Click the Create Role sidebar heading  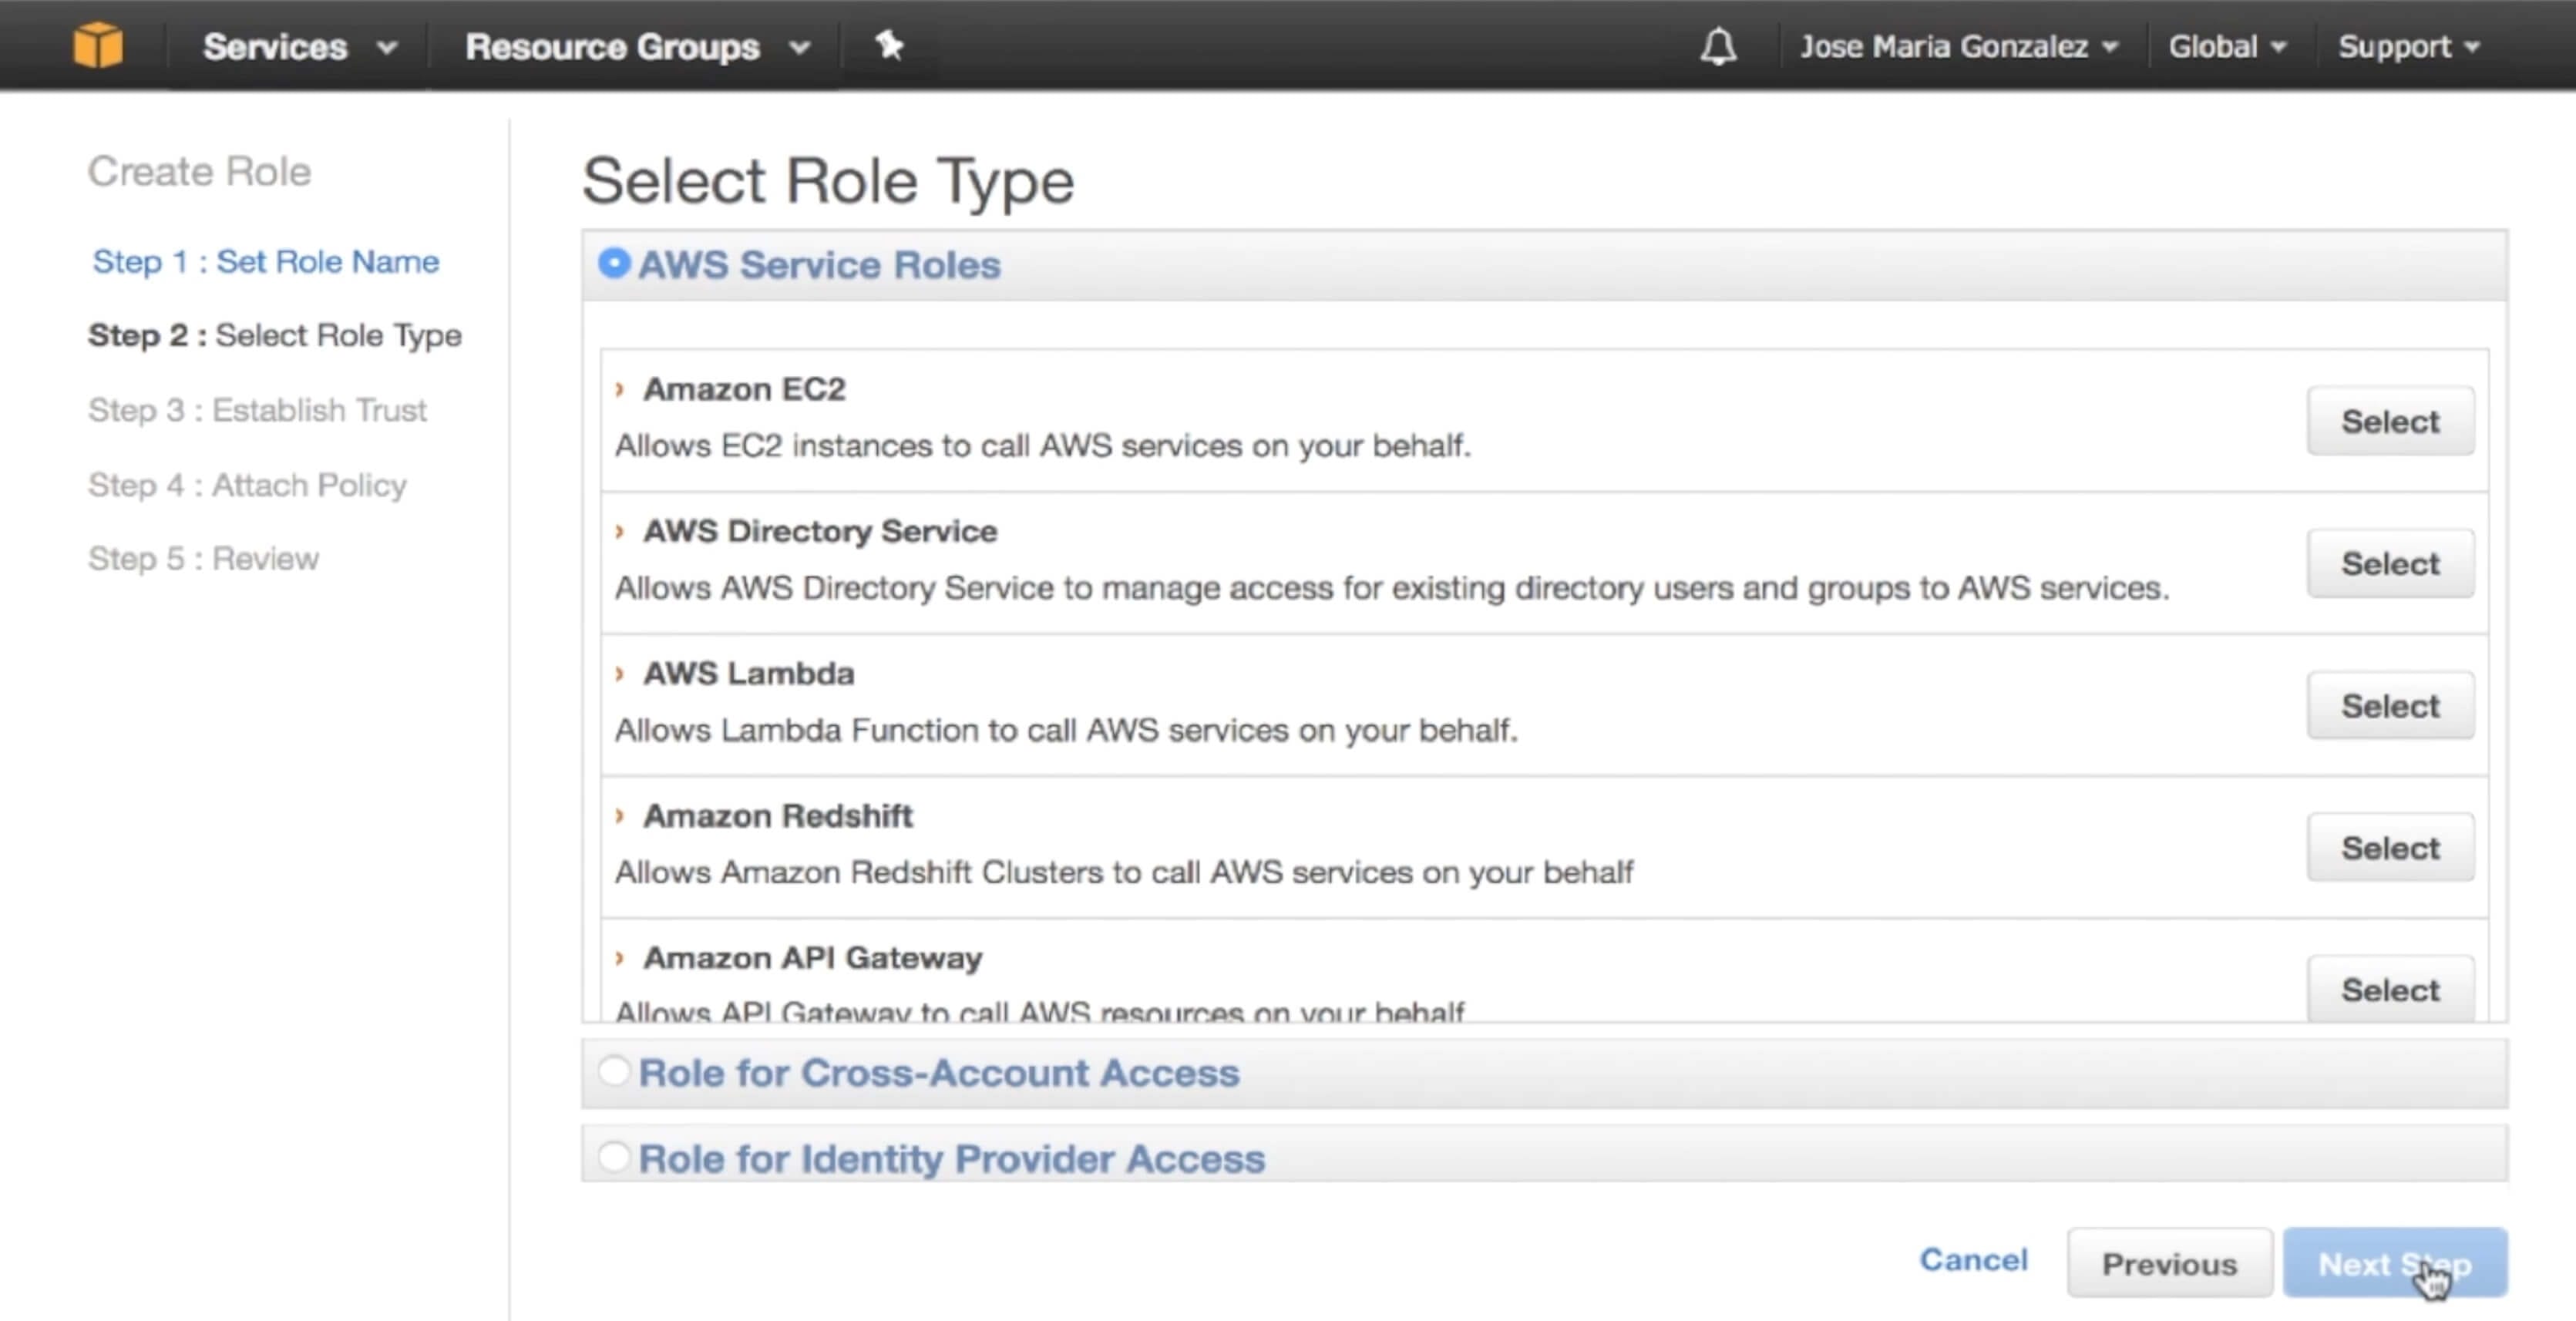tap(199, 171)
